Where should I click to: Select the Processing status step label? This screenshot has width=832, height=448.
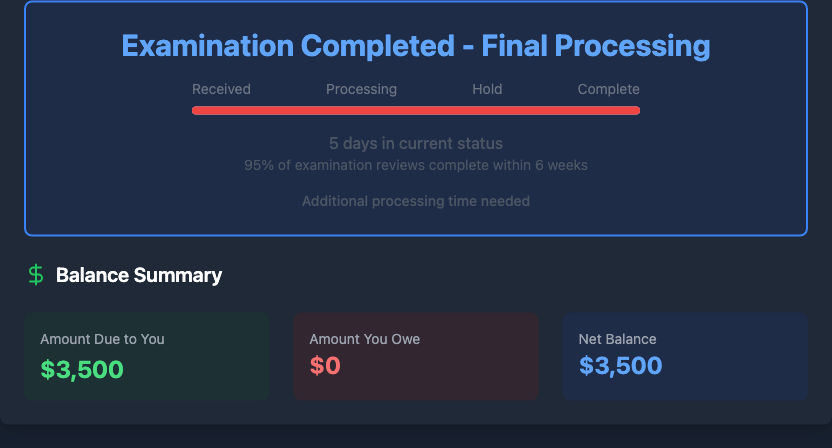(x=361, y=89)
